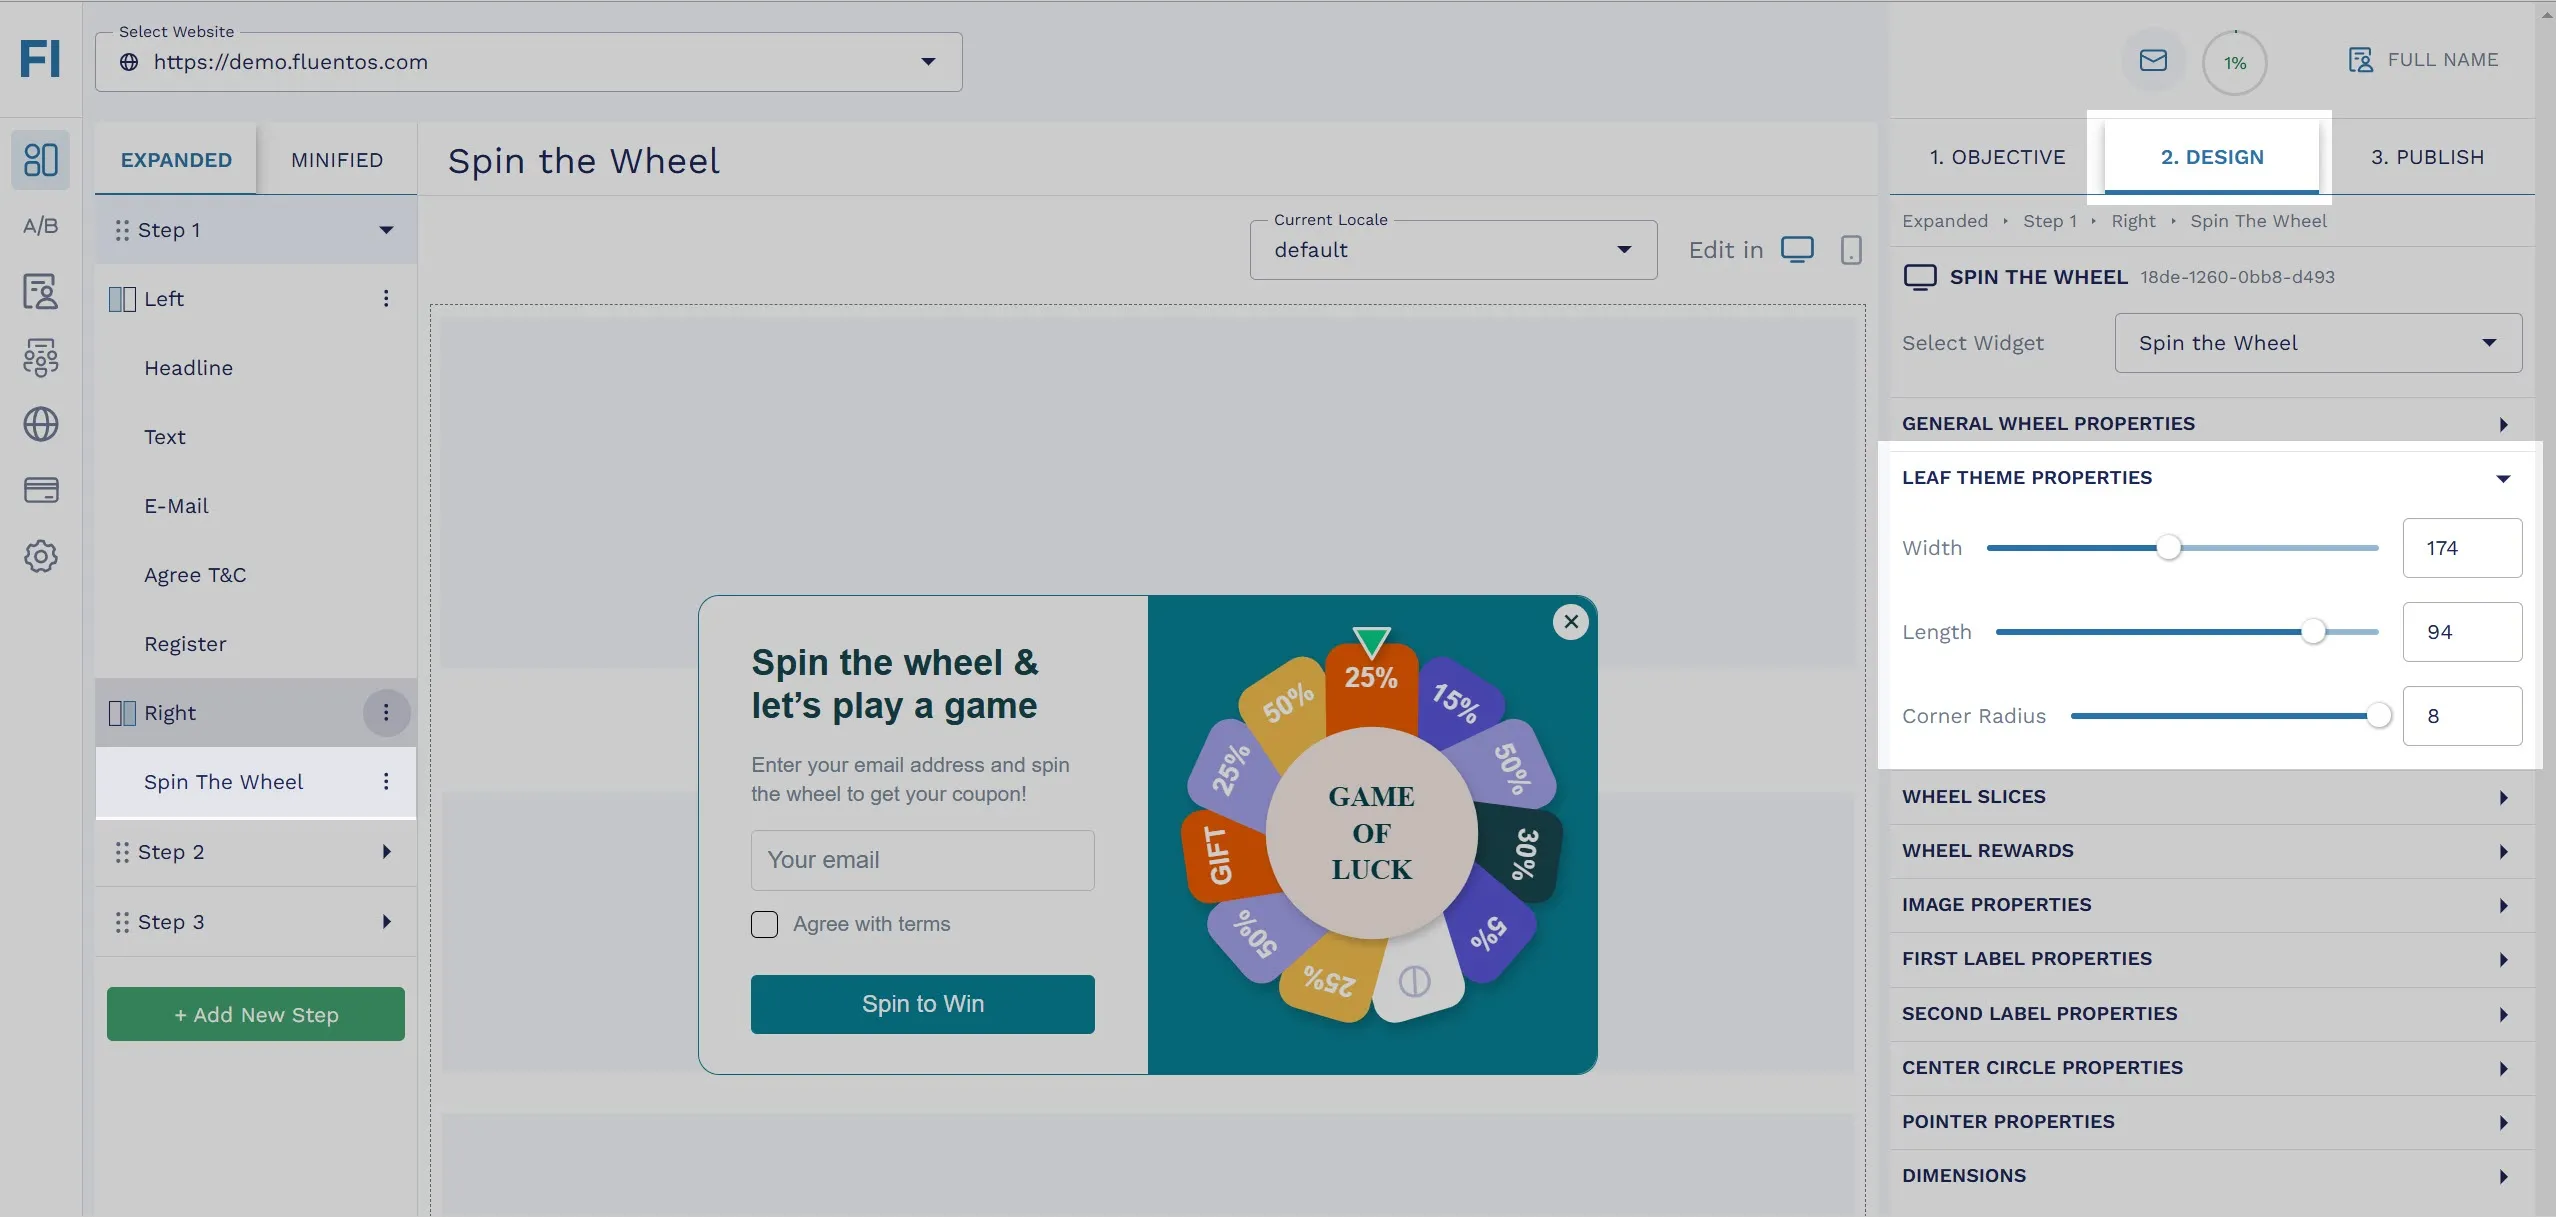Toggle the Agree with terms checkbox
Image resolution: width=2556 pixels, height=1217 pixels.
[765, 924]
